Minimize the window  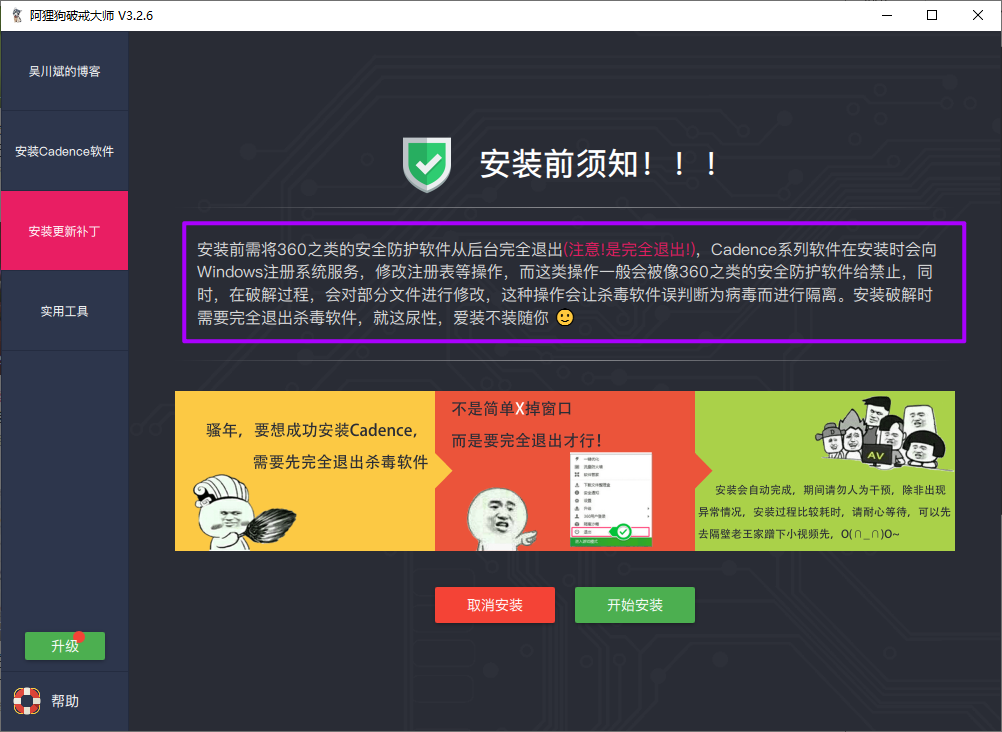pos(887,15)
